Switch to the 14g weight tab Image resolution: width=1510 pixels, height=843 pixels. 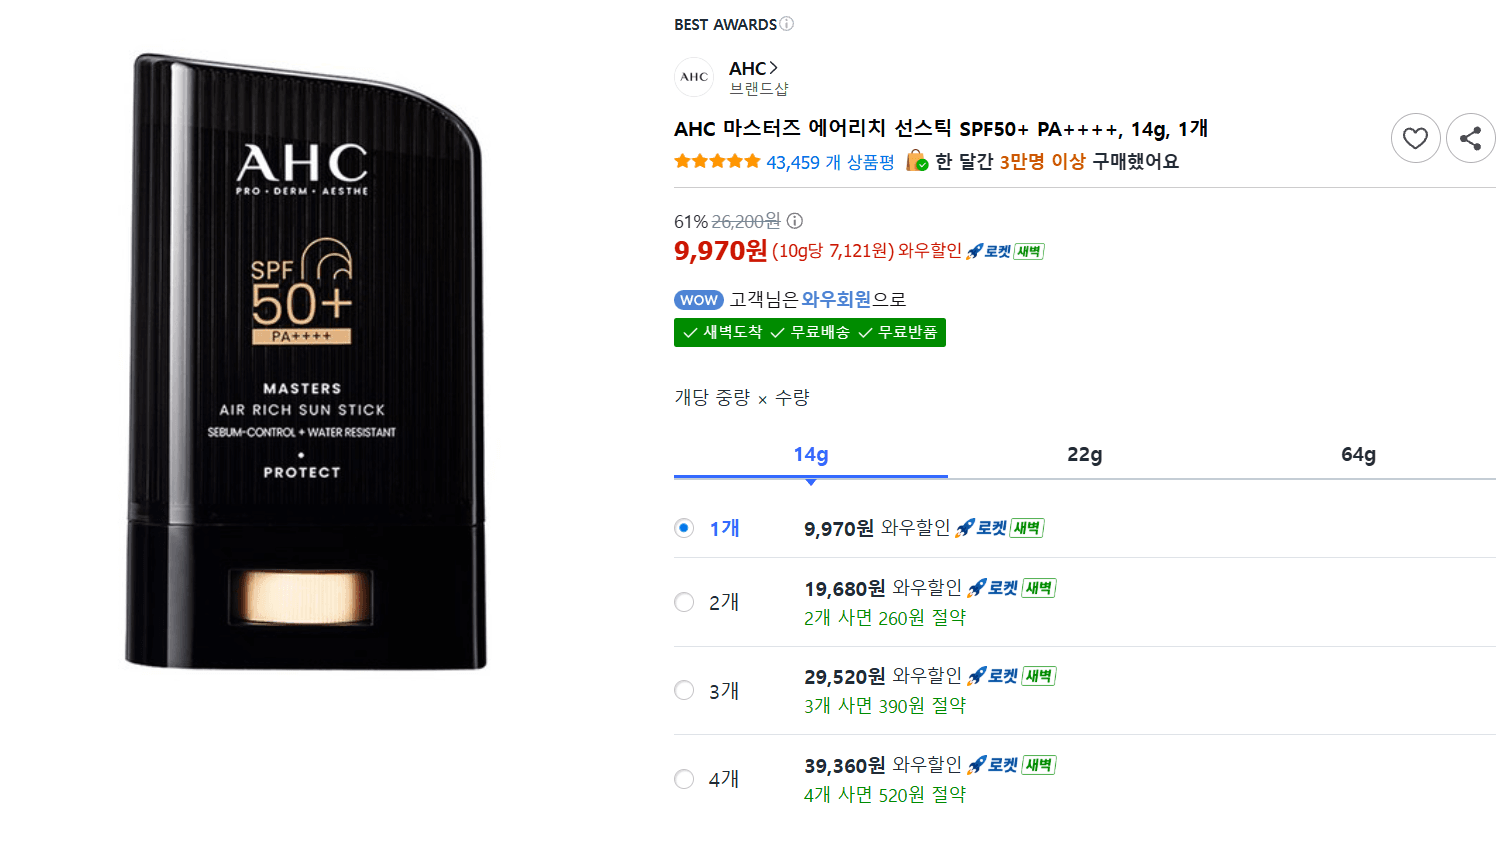coord(811,455)
